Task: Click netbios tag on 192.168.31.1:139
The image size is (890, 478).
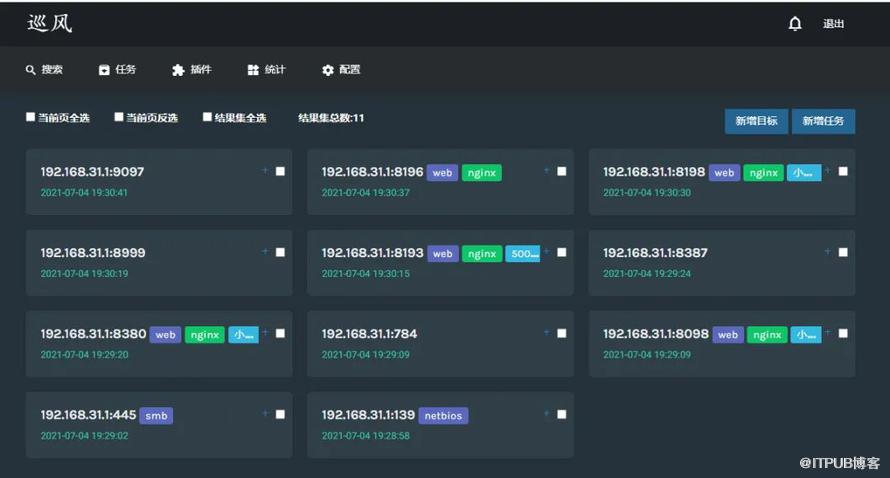Action: point(443,416)
